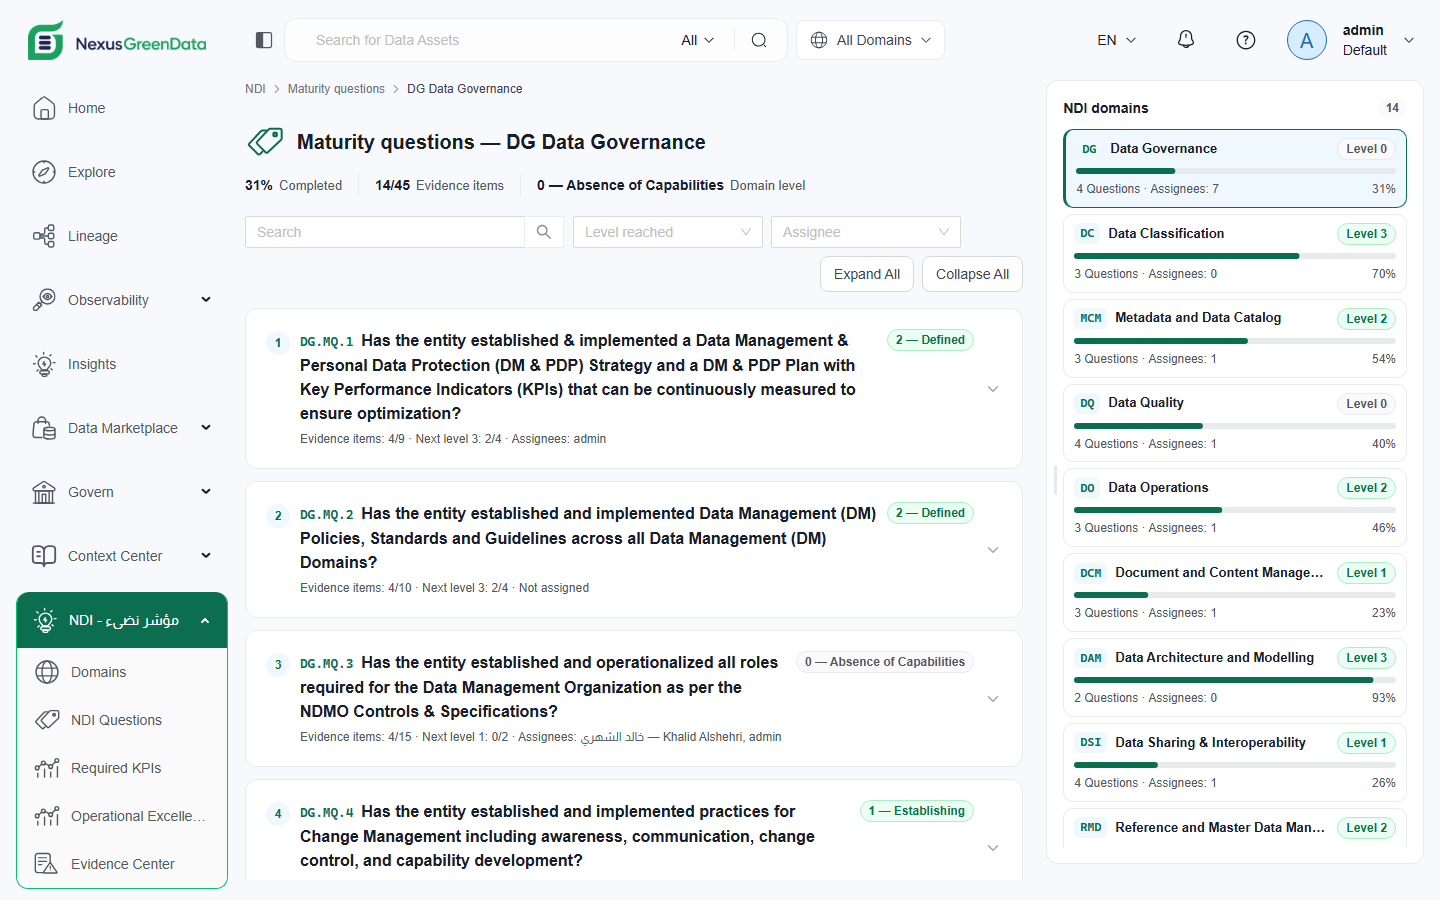Open the All search category dropdown
The width and height of the screenshot is (1440, 900).
(698, 40)
